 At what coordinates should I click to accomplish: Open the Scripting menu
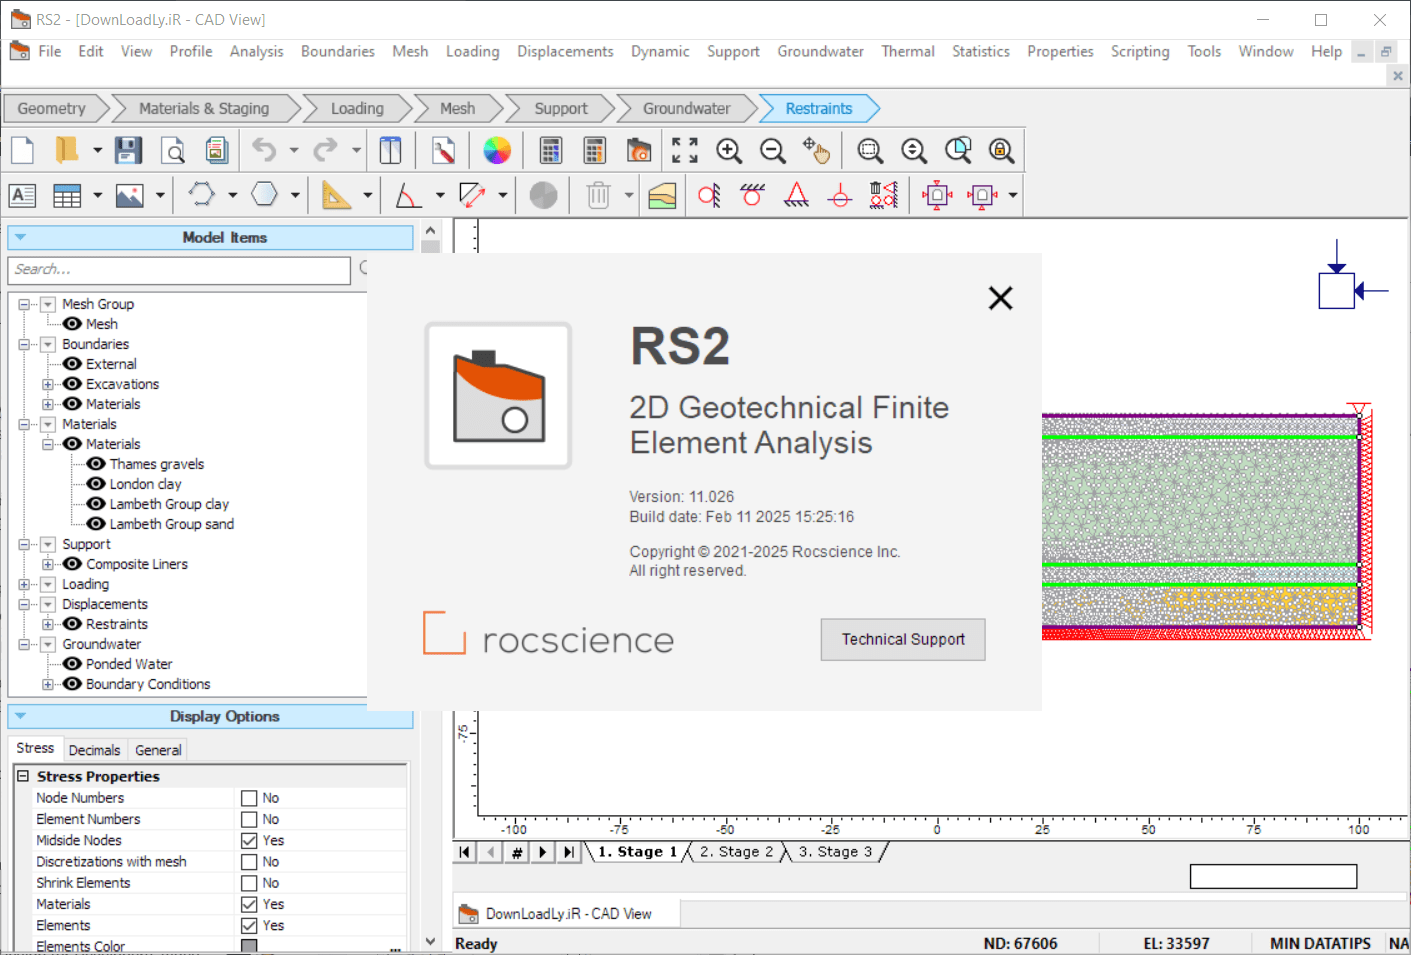click(1140, 51)
